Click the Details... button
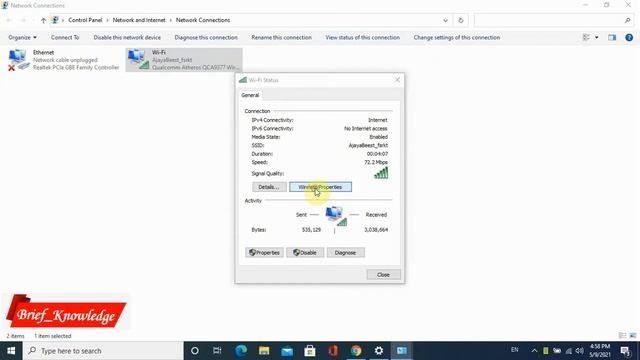The height and width of the screenshot is (360, 640). [269, 187]
